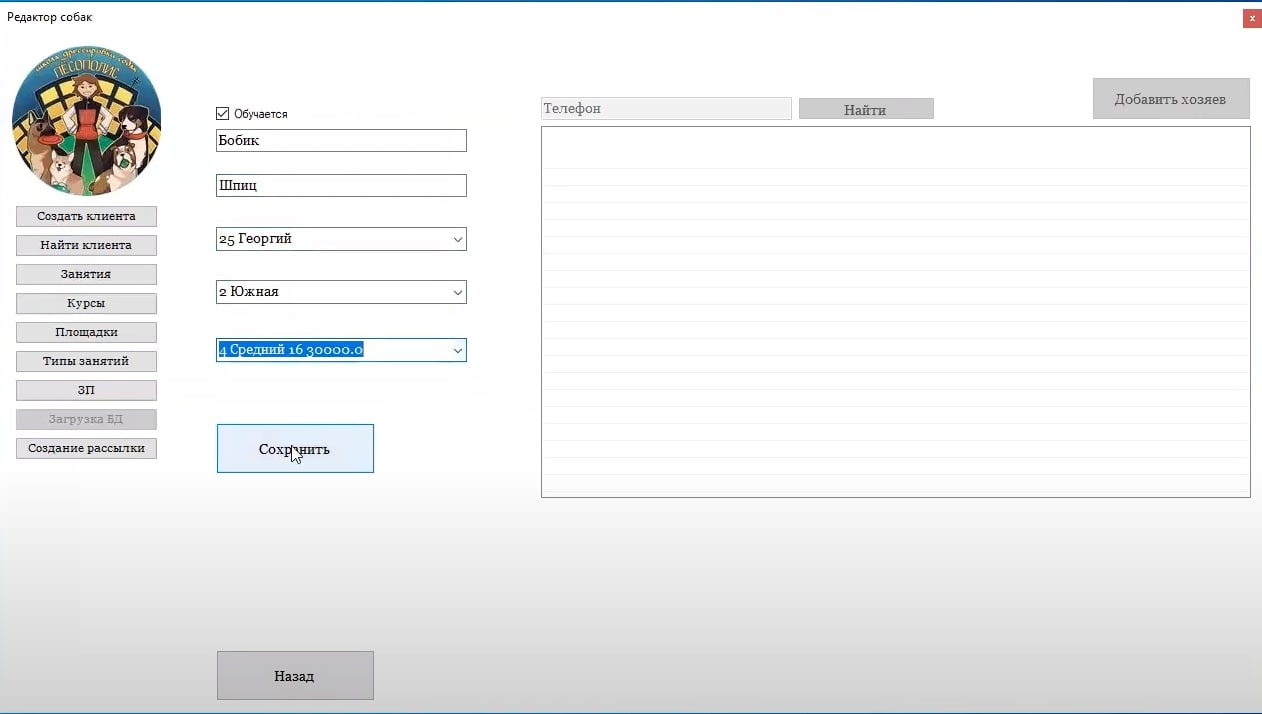The height and width of the screenshot is (714, 1262).
Task: Click the breed field containing Шпиц
Action: (x=341, y=185)
